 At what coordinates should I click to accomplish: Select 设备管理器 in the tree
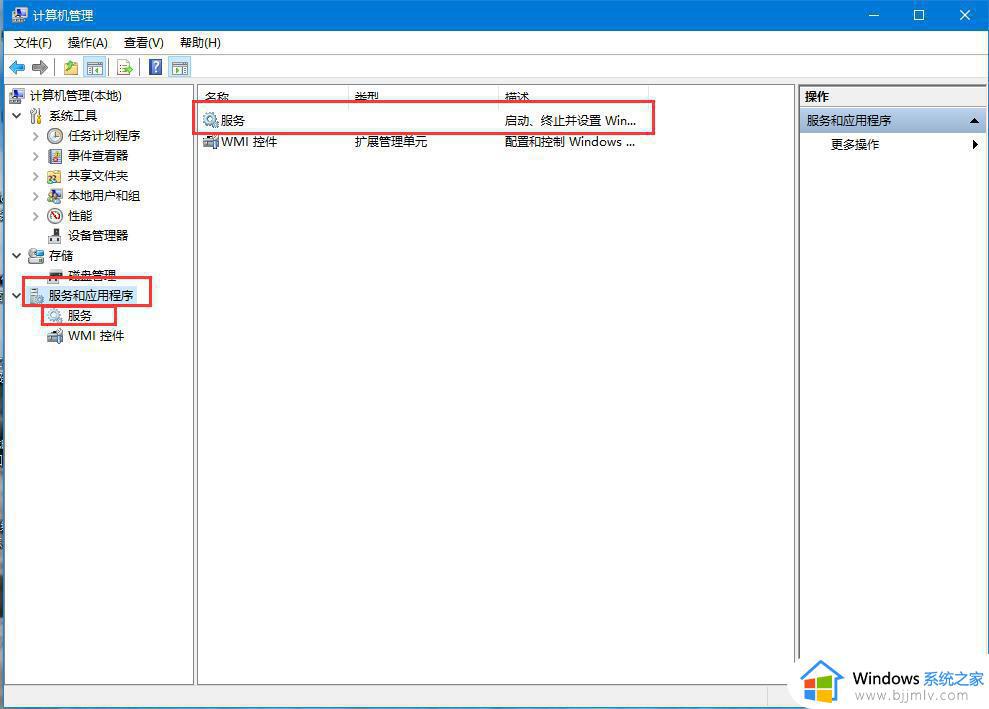[x=97, y=236]
